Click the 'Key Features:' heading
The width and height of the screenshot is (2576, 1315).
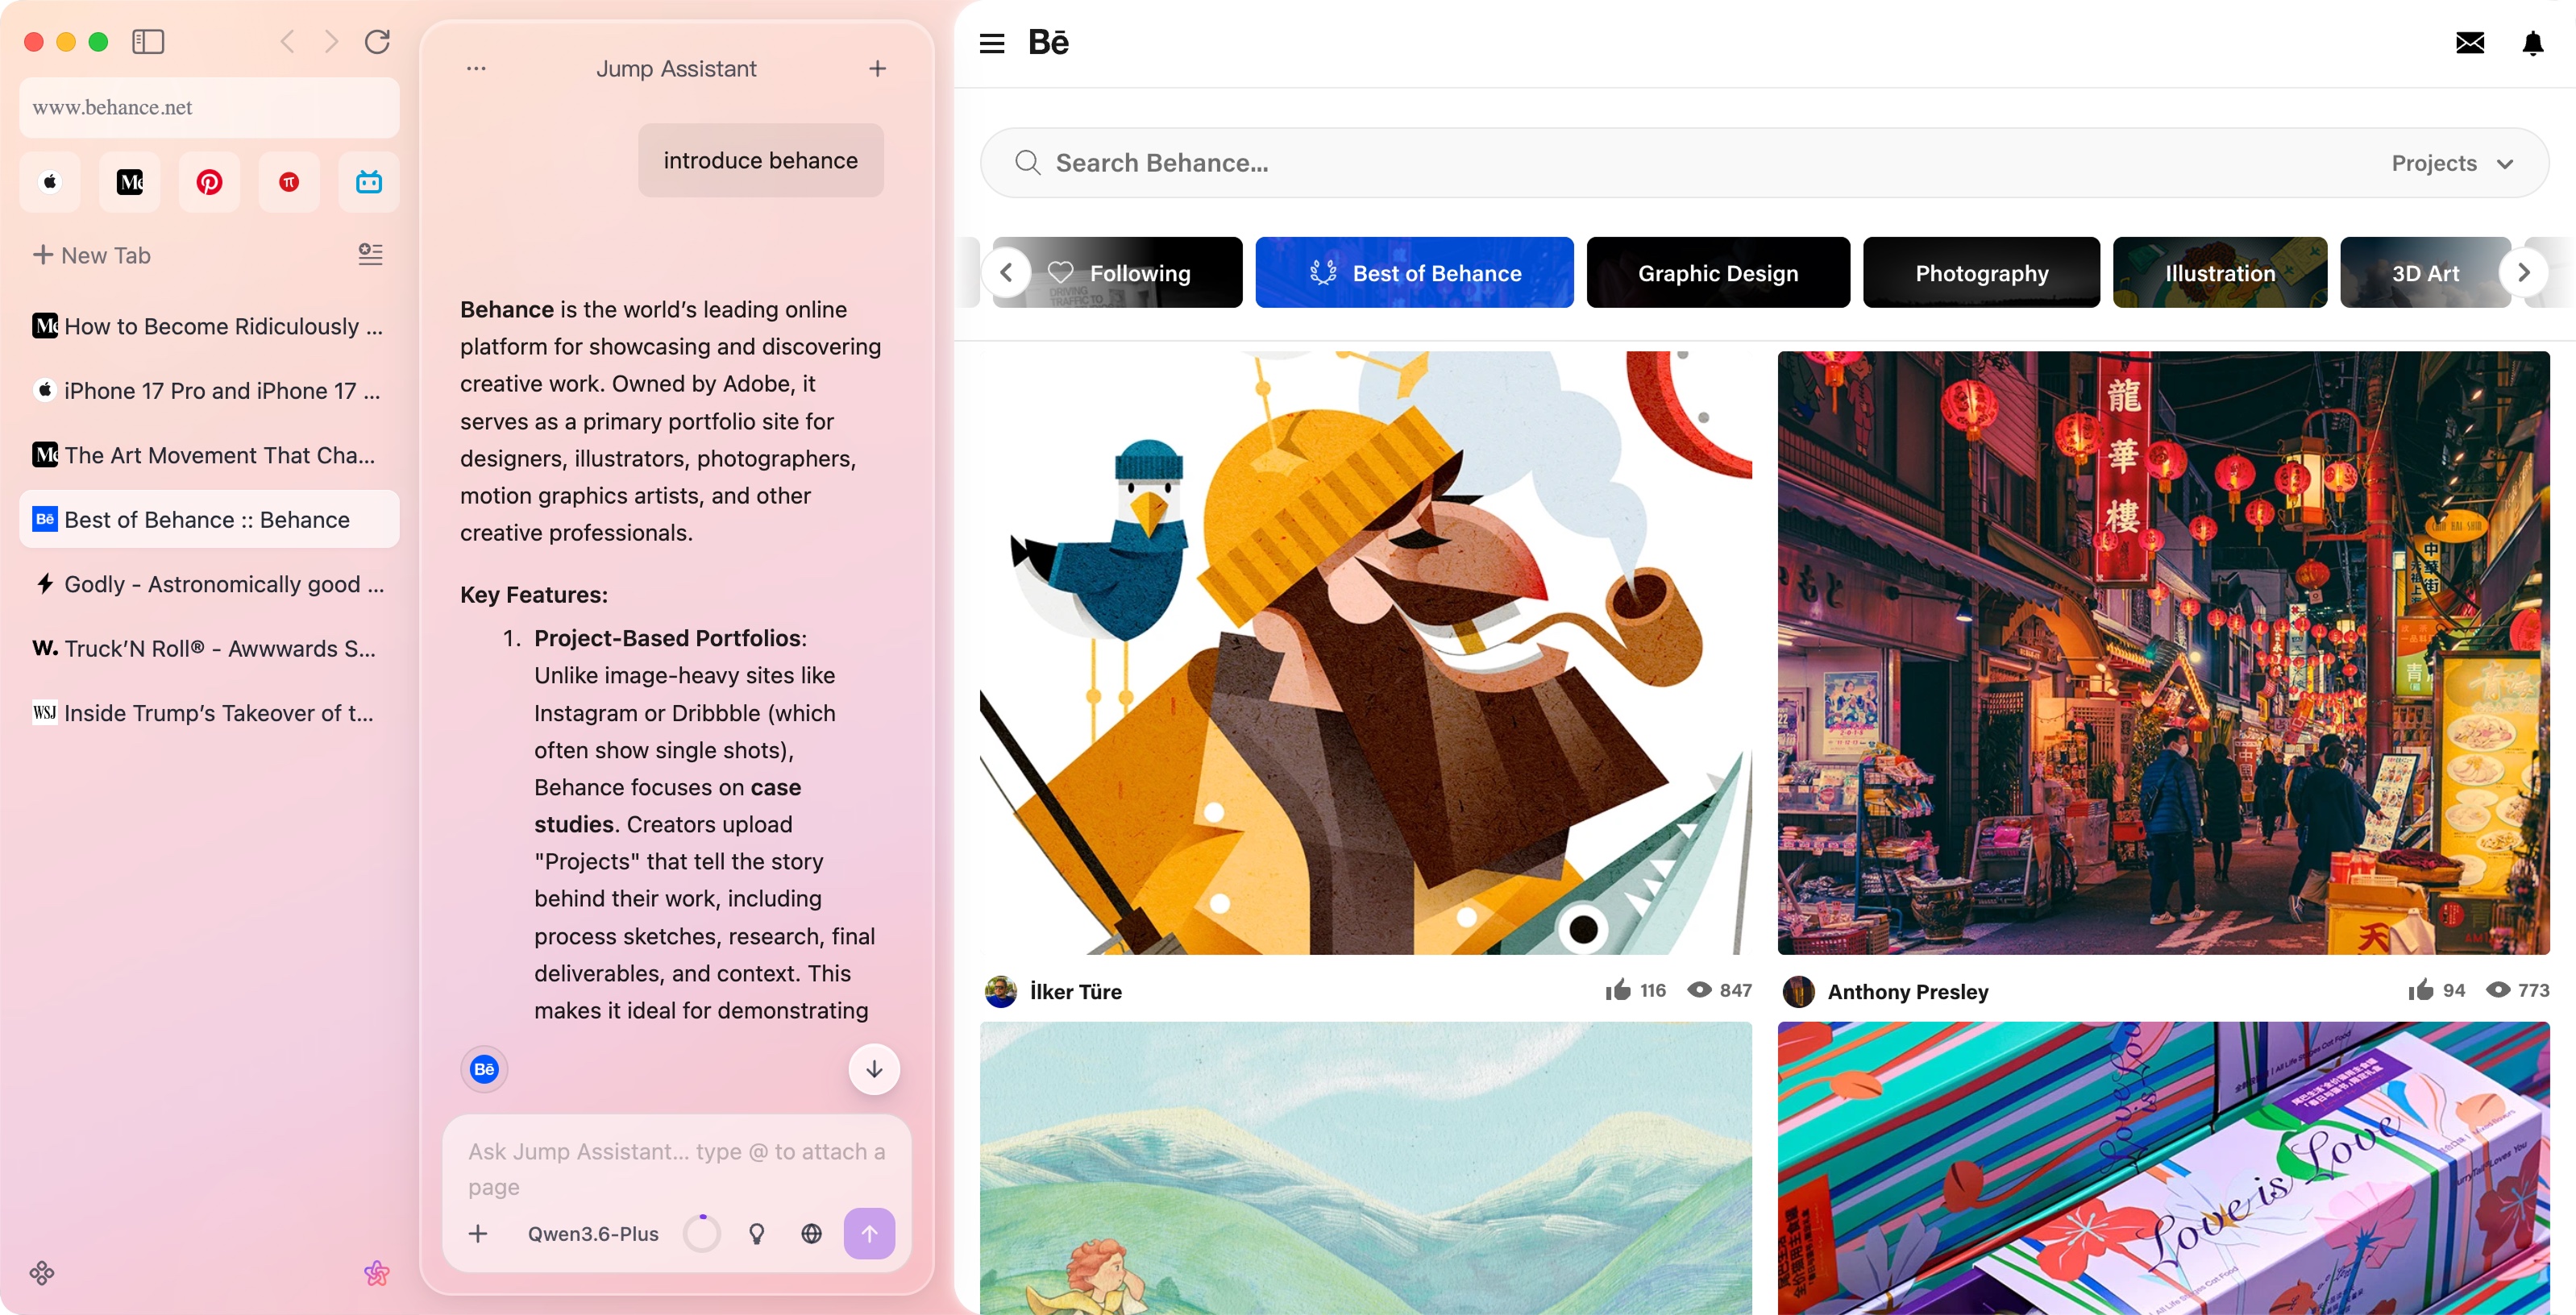533,594
